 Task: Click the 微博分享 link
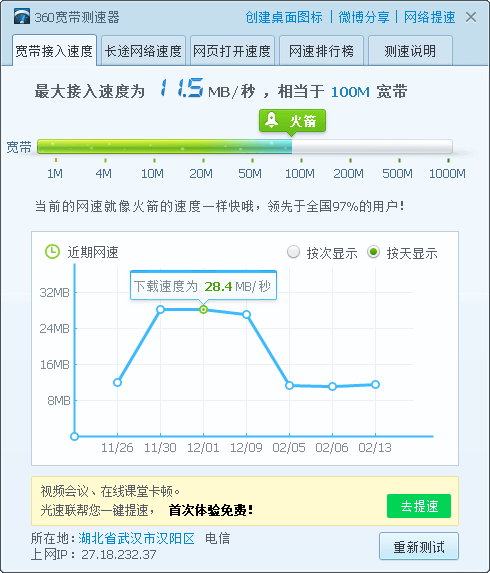tap(364, 17)
